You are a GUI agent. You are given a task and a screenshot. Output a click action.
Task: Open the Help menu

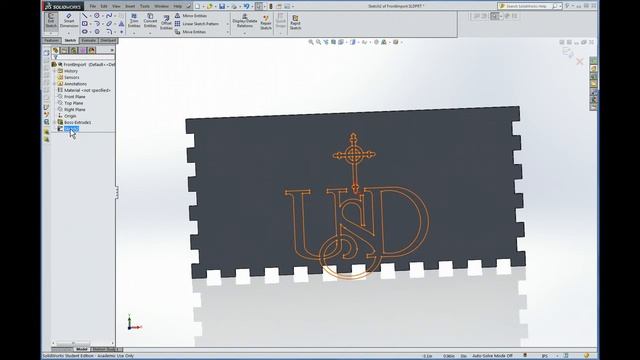click(178, 6)
